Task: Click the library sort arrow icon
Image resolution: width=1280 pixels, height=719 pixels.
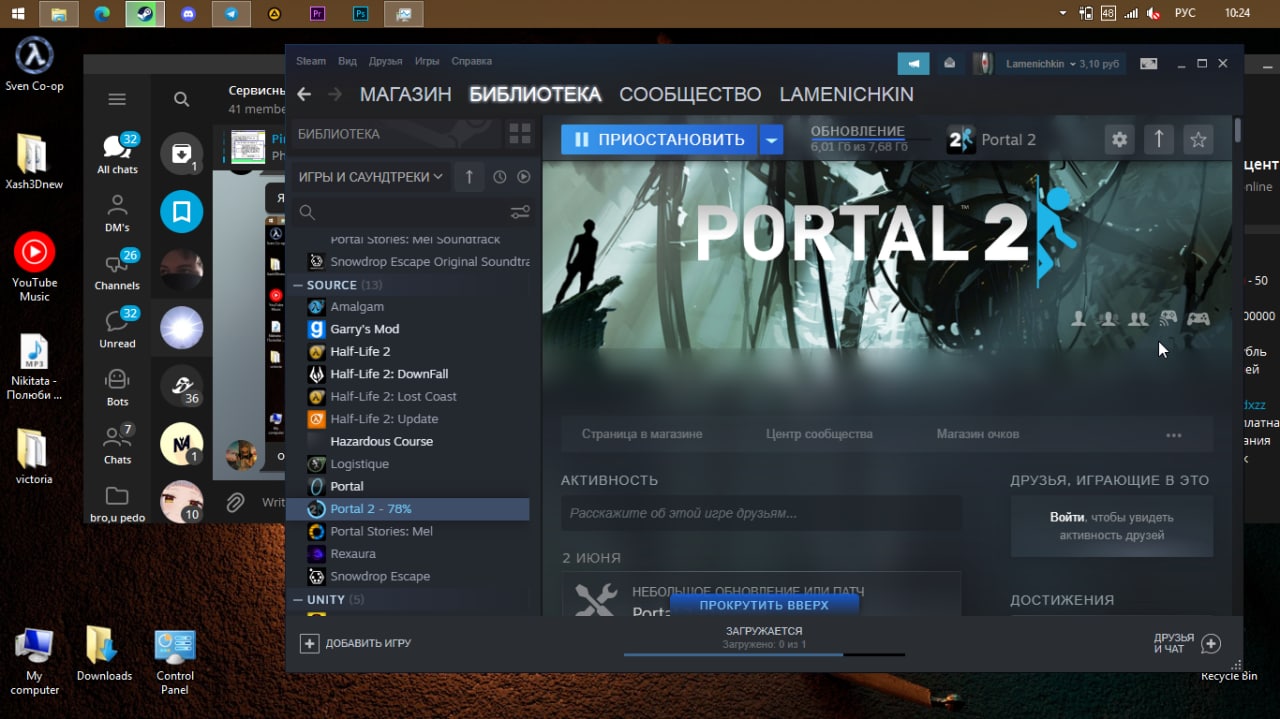Action: point(469,177)
